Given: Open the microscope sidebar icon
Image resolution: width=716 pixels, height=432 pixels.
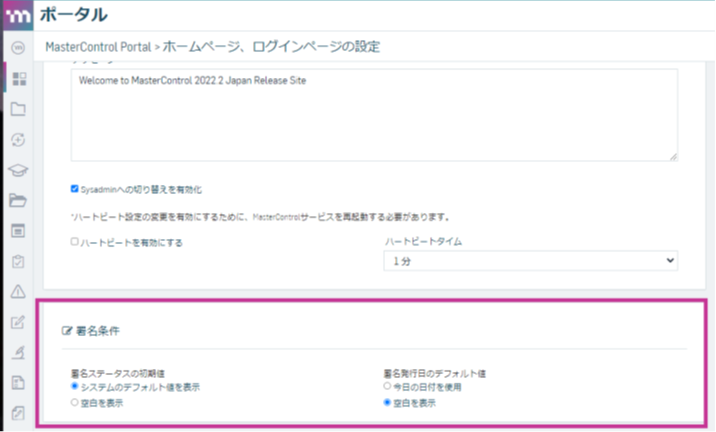Looking at the screenshot, I should 18,353.
